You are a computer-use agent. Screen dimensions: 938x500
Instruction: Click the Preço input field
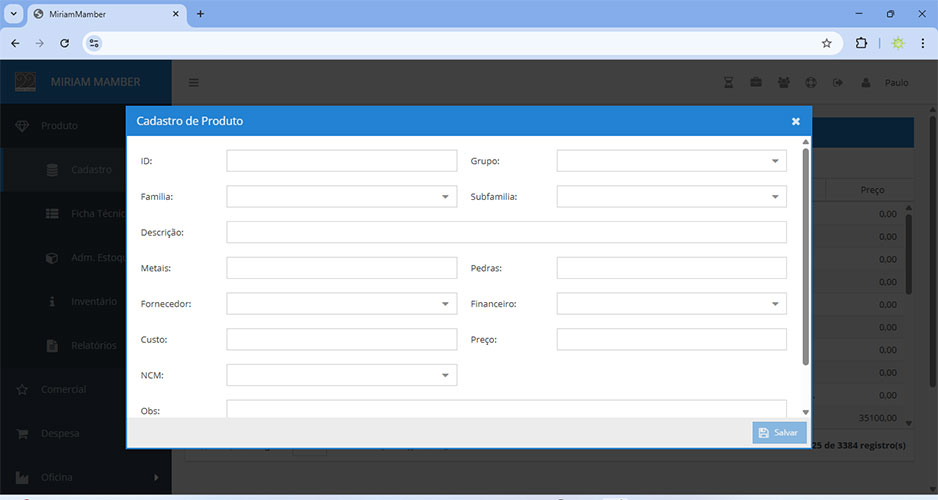671,339
